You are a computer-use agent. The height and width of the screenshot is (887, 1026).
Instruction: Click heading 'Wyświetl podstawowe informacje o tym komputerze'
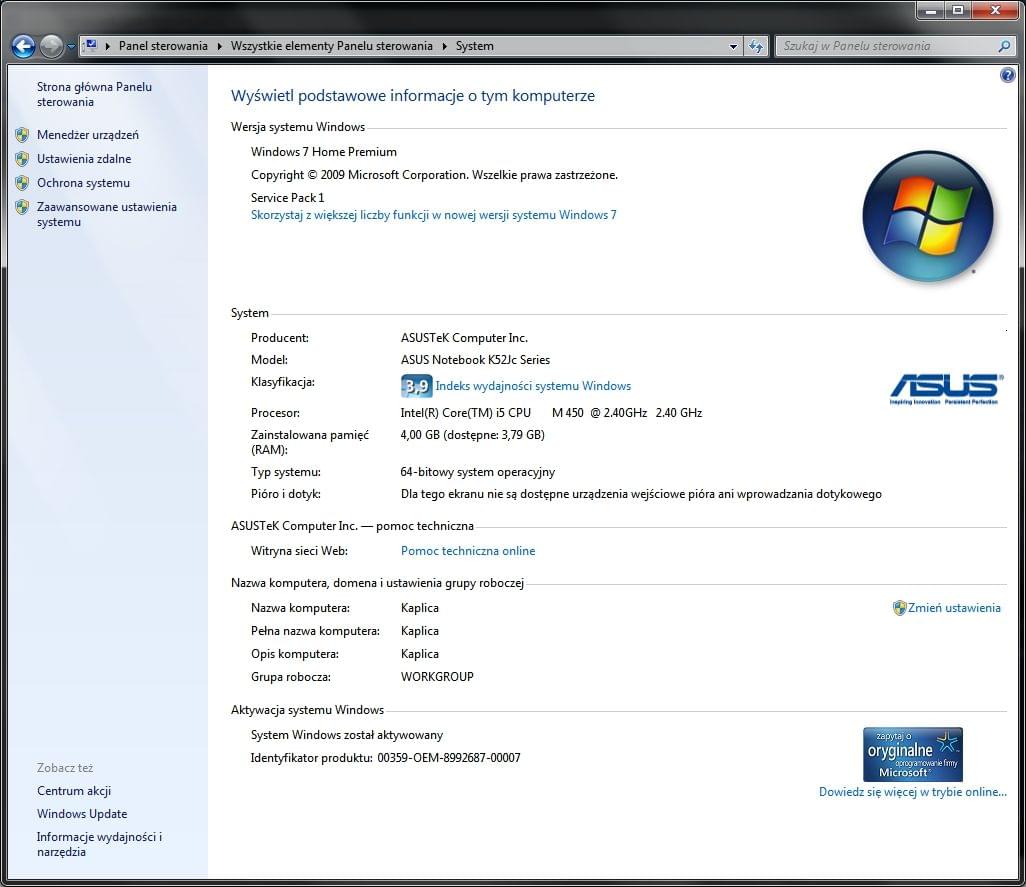pos(413,96)
